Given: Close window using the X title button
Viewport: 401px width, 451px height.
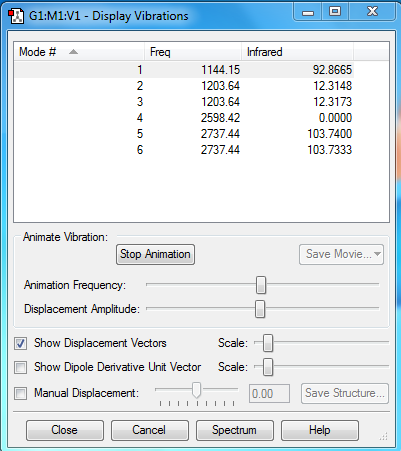Looking at the screenshot, I should (372, 12).
